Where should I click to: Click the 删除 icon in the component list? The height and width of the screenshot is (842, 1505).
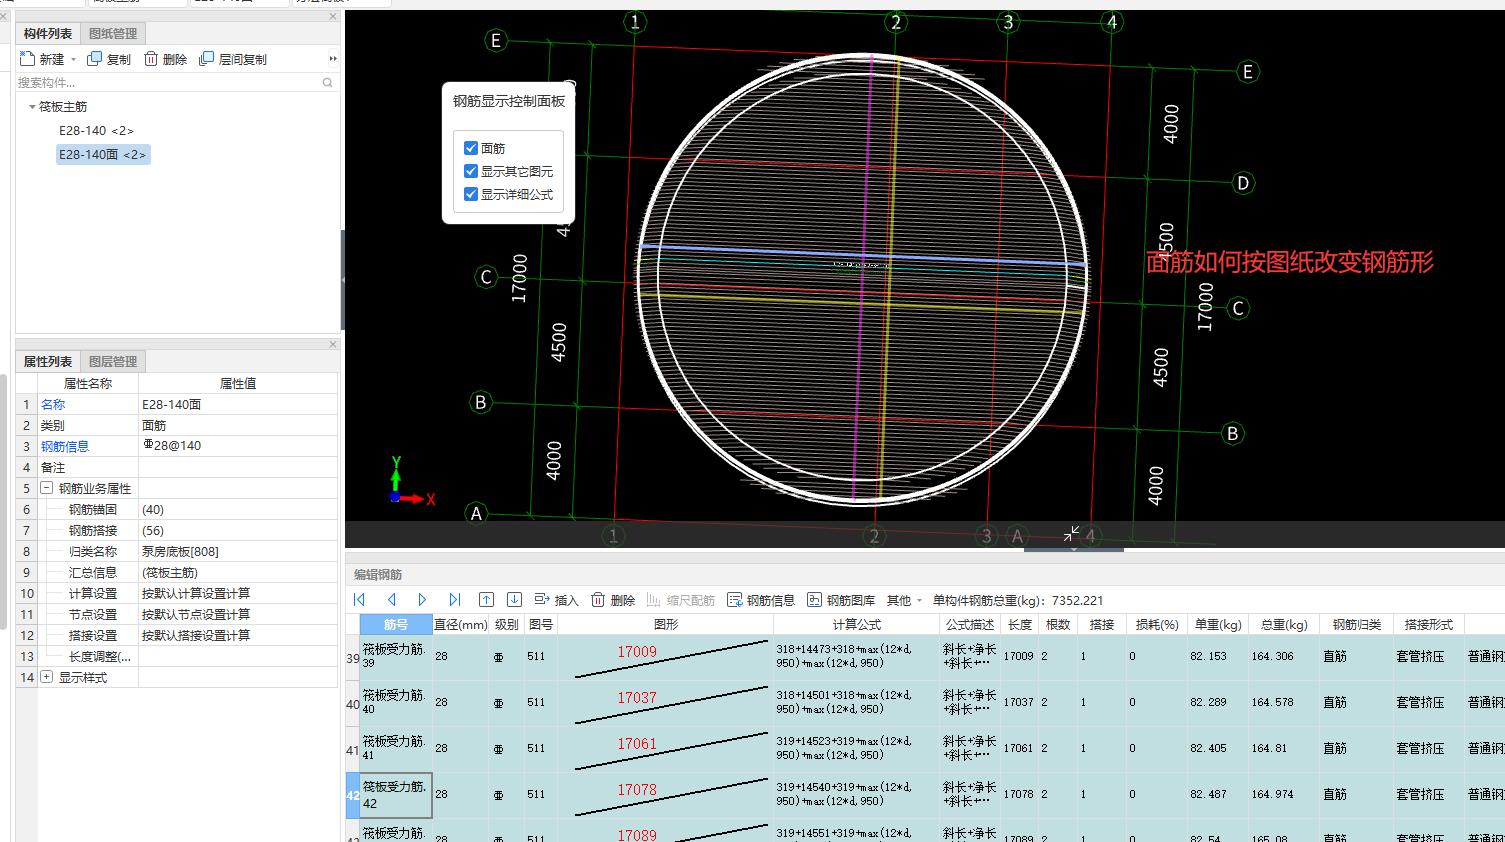pyautogui.click(x=151, y=59)
